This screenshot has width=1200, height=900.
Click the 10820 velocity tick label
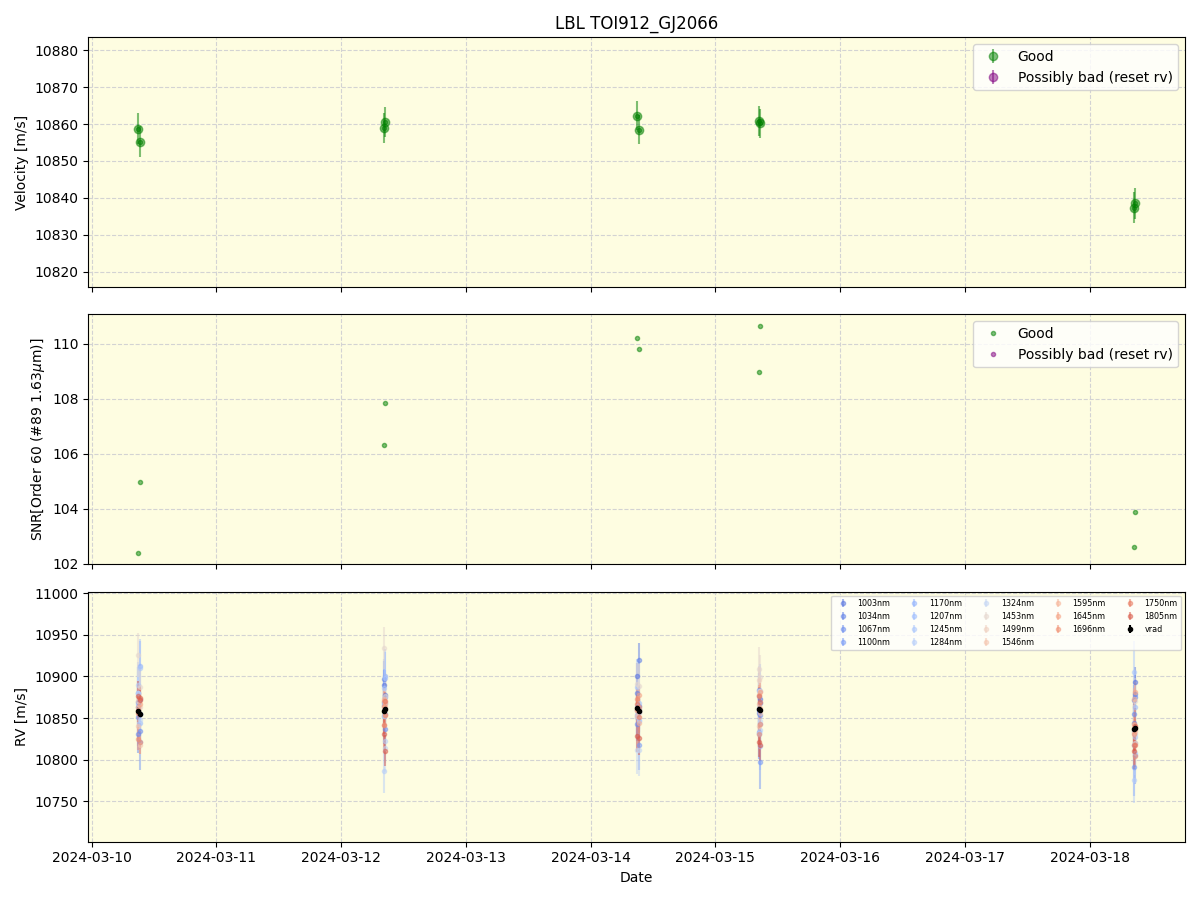point(58,273)
